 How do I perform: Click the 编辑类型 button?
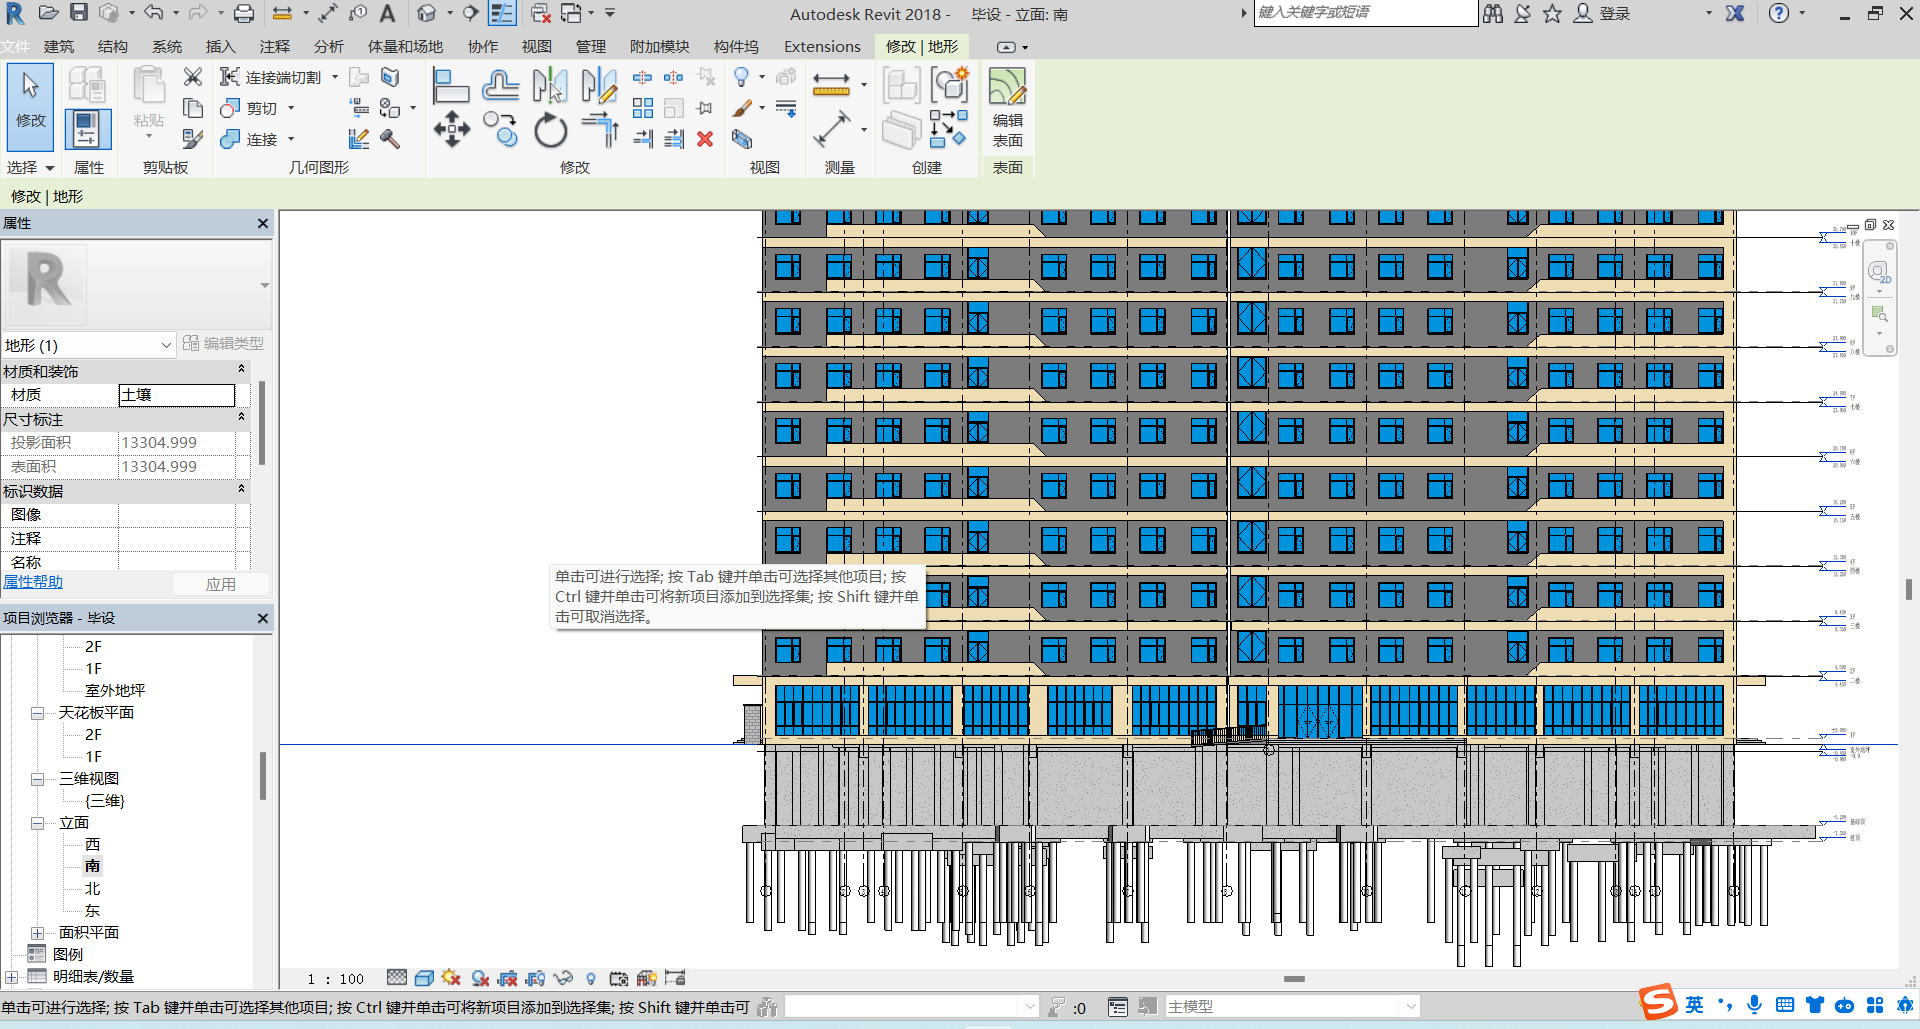click(223, 343)
